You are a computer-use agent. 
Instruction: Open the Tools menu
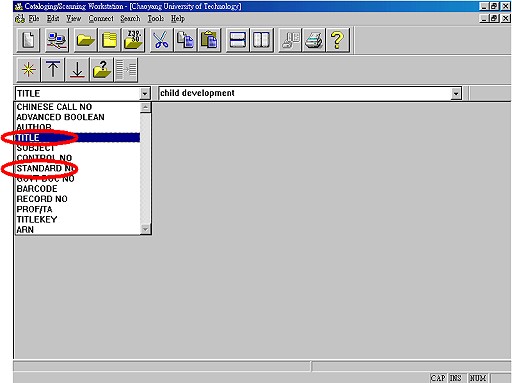pyautogui.click(x=156, y=19)
